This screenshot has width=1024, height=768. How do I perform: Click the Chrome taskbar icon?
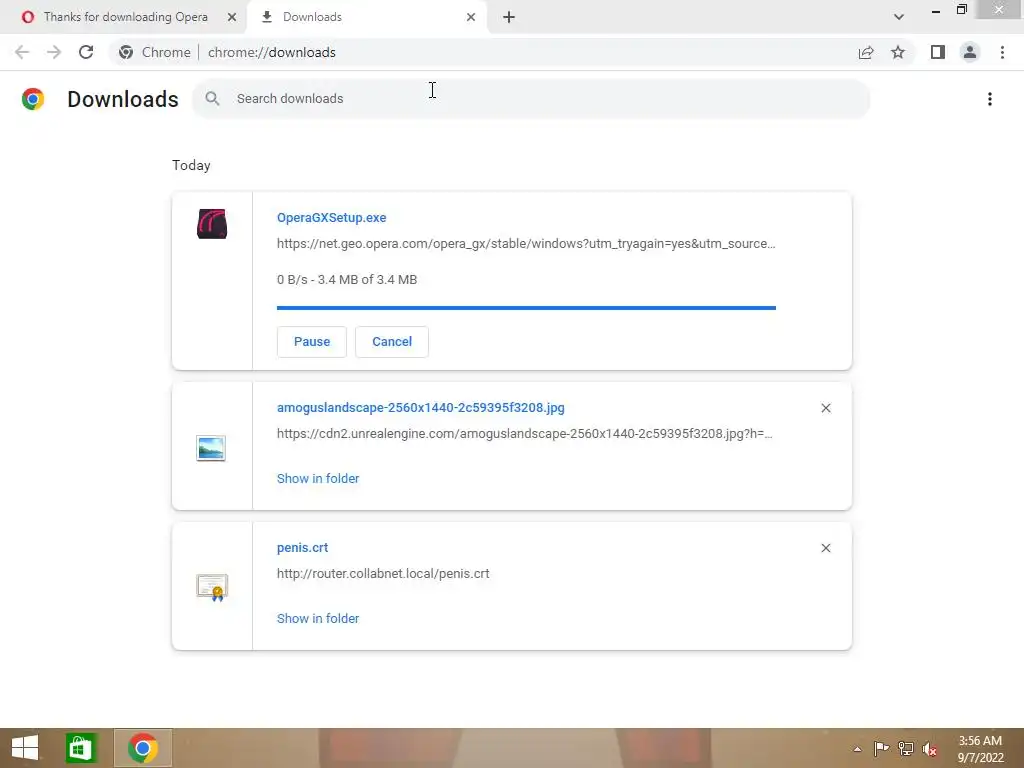pyautogui.click(x=143, y=748)
